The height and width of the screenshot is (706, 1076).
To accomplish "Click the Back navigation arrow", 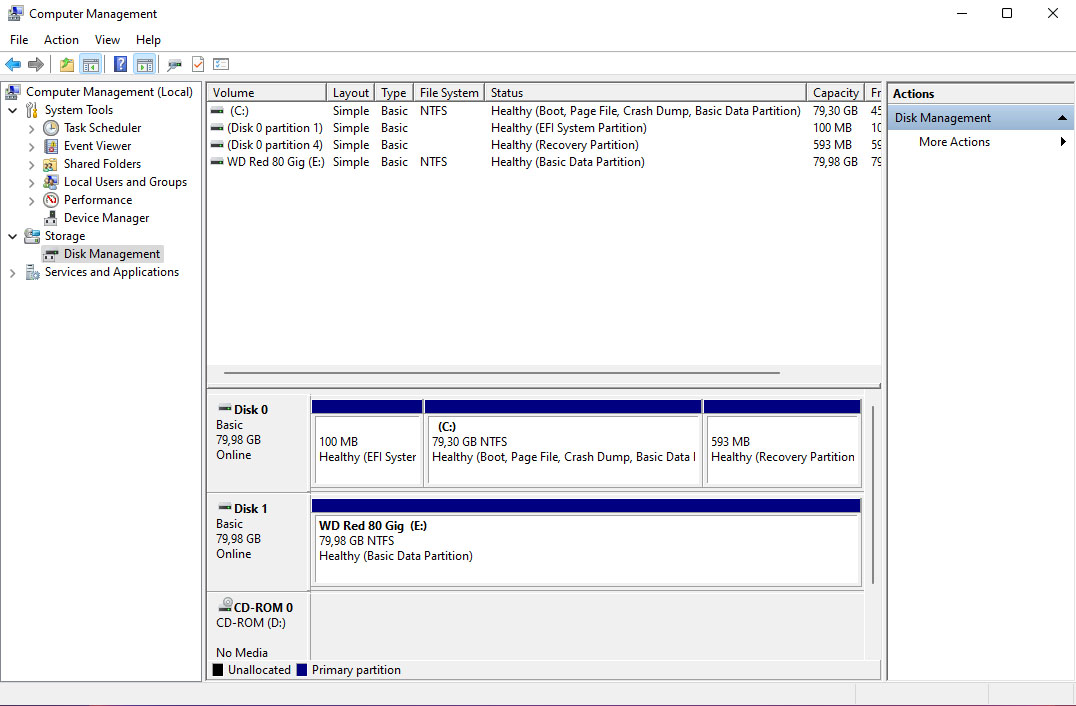I will coord(12,63).
